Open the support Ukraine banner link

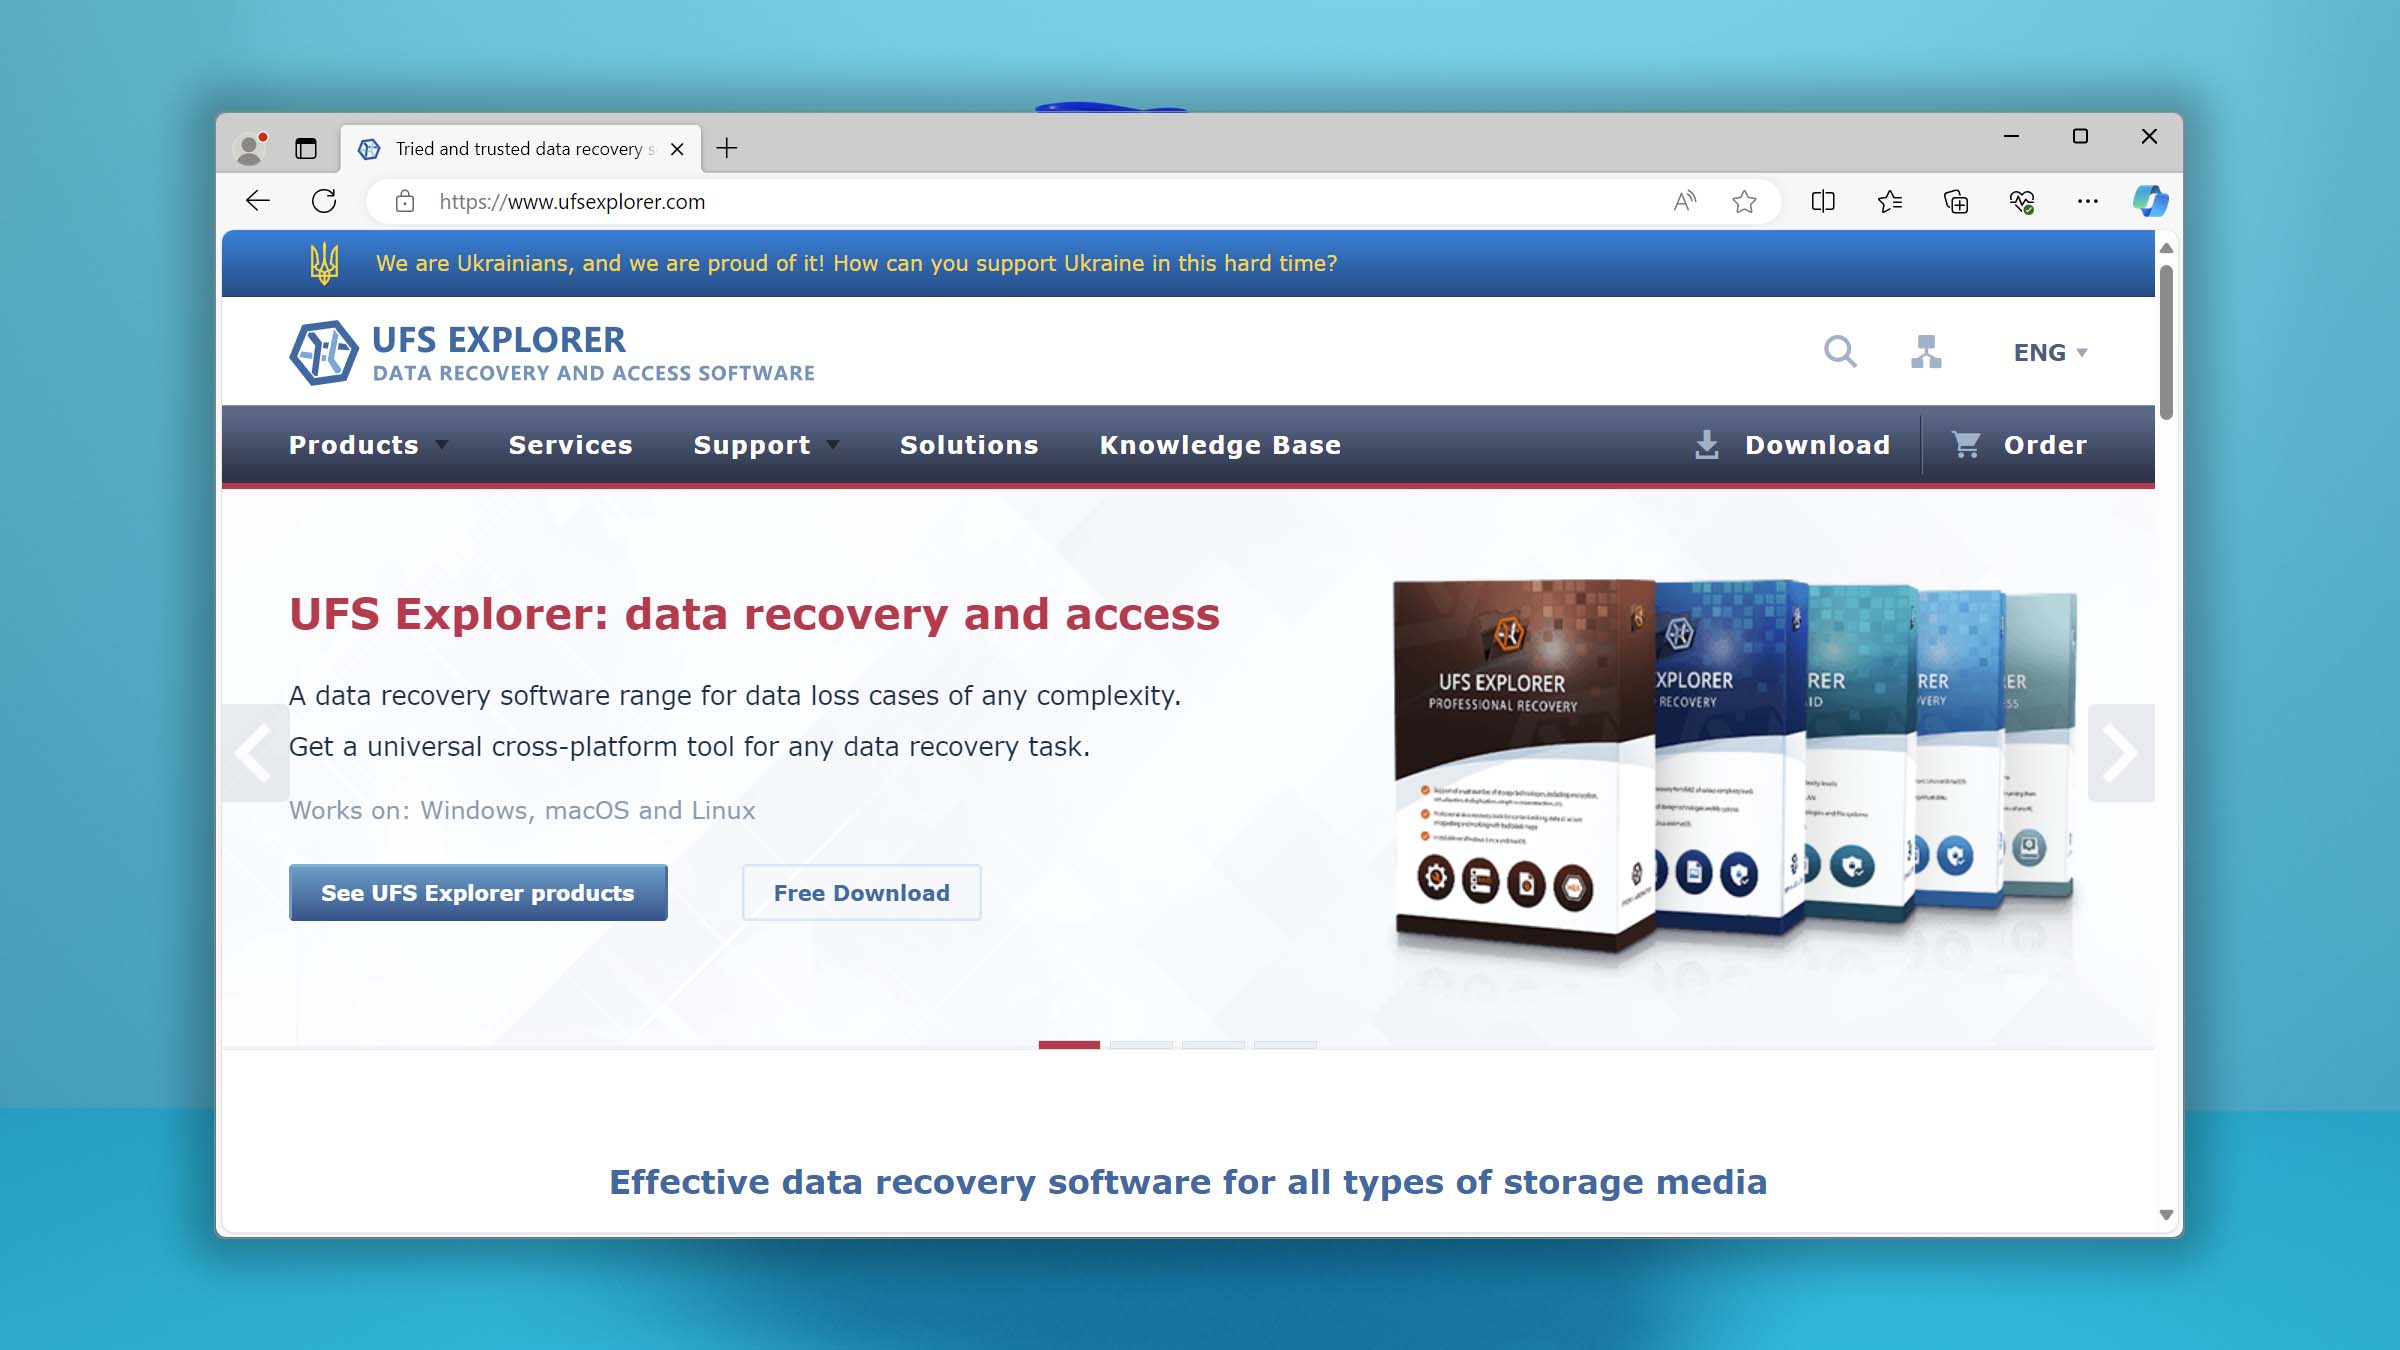click(x=856, y=263)
